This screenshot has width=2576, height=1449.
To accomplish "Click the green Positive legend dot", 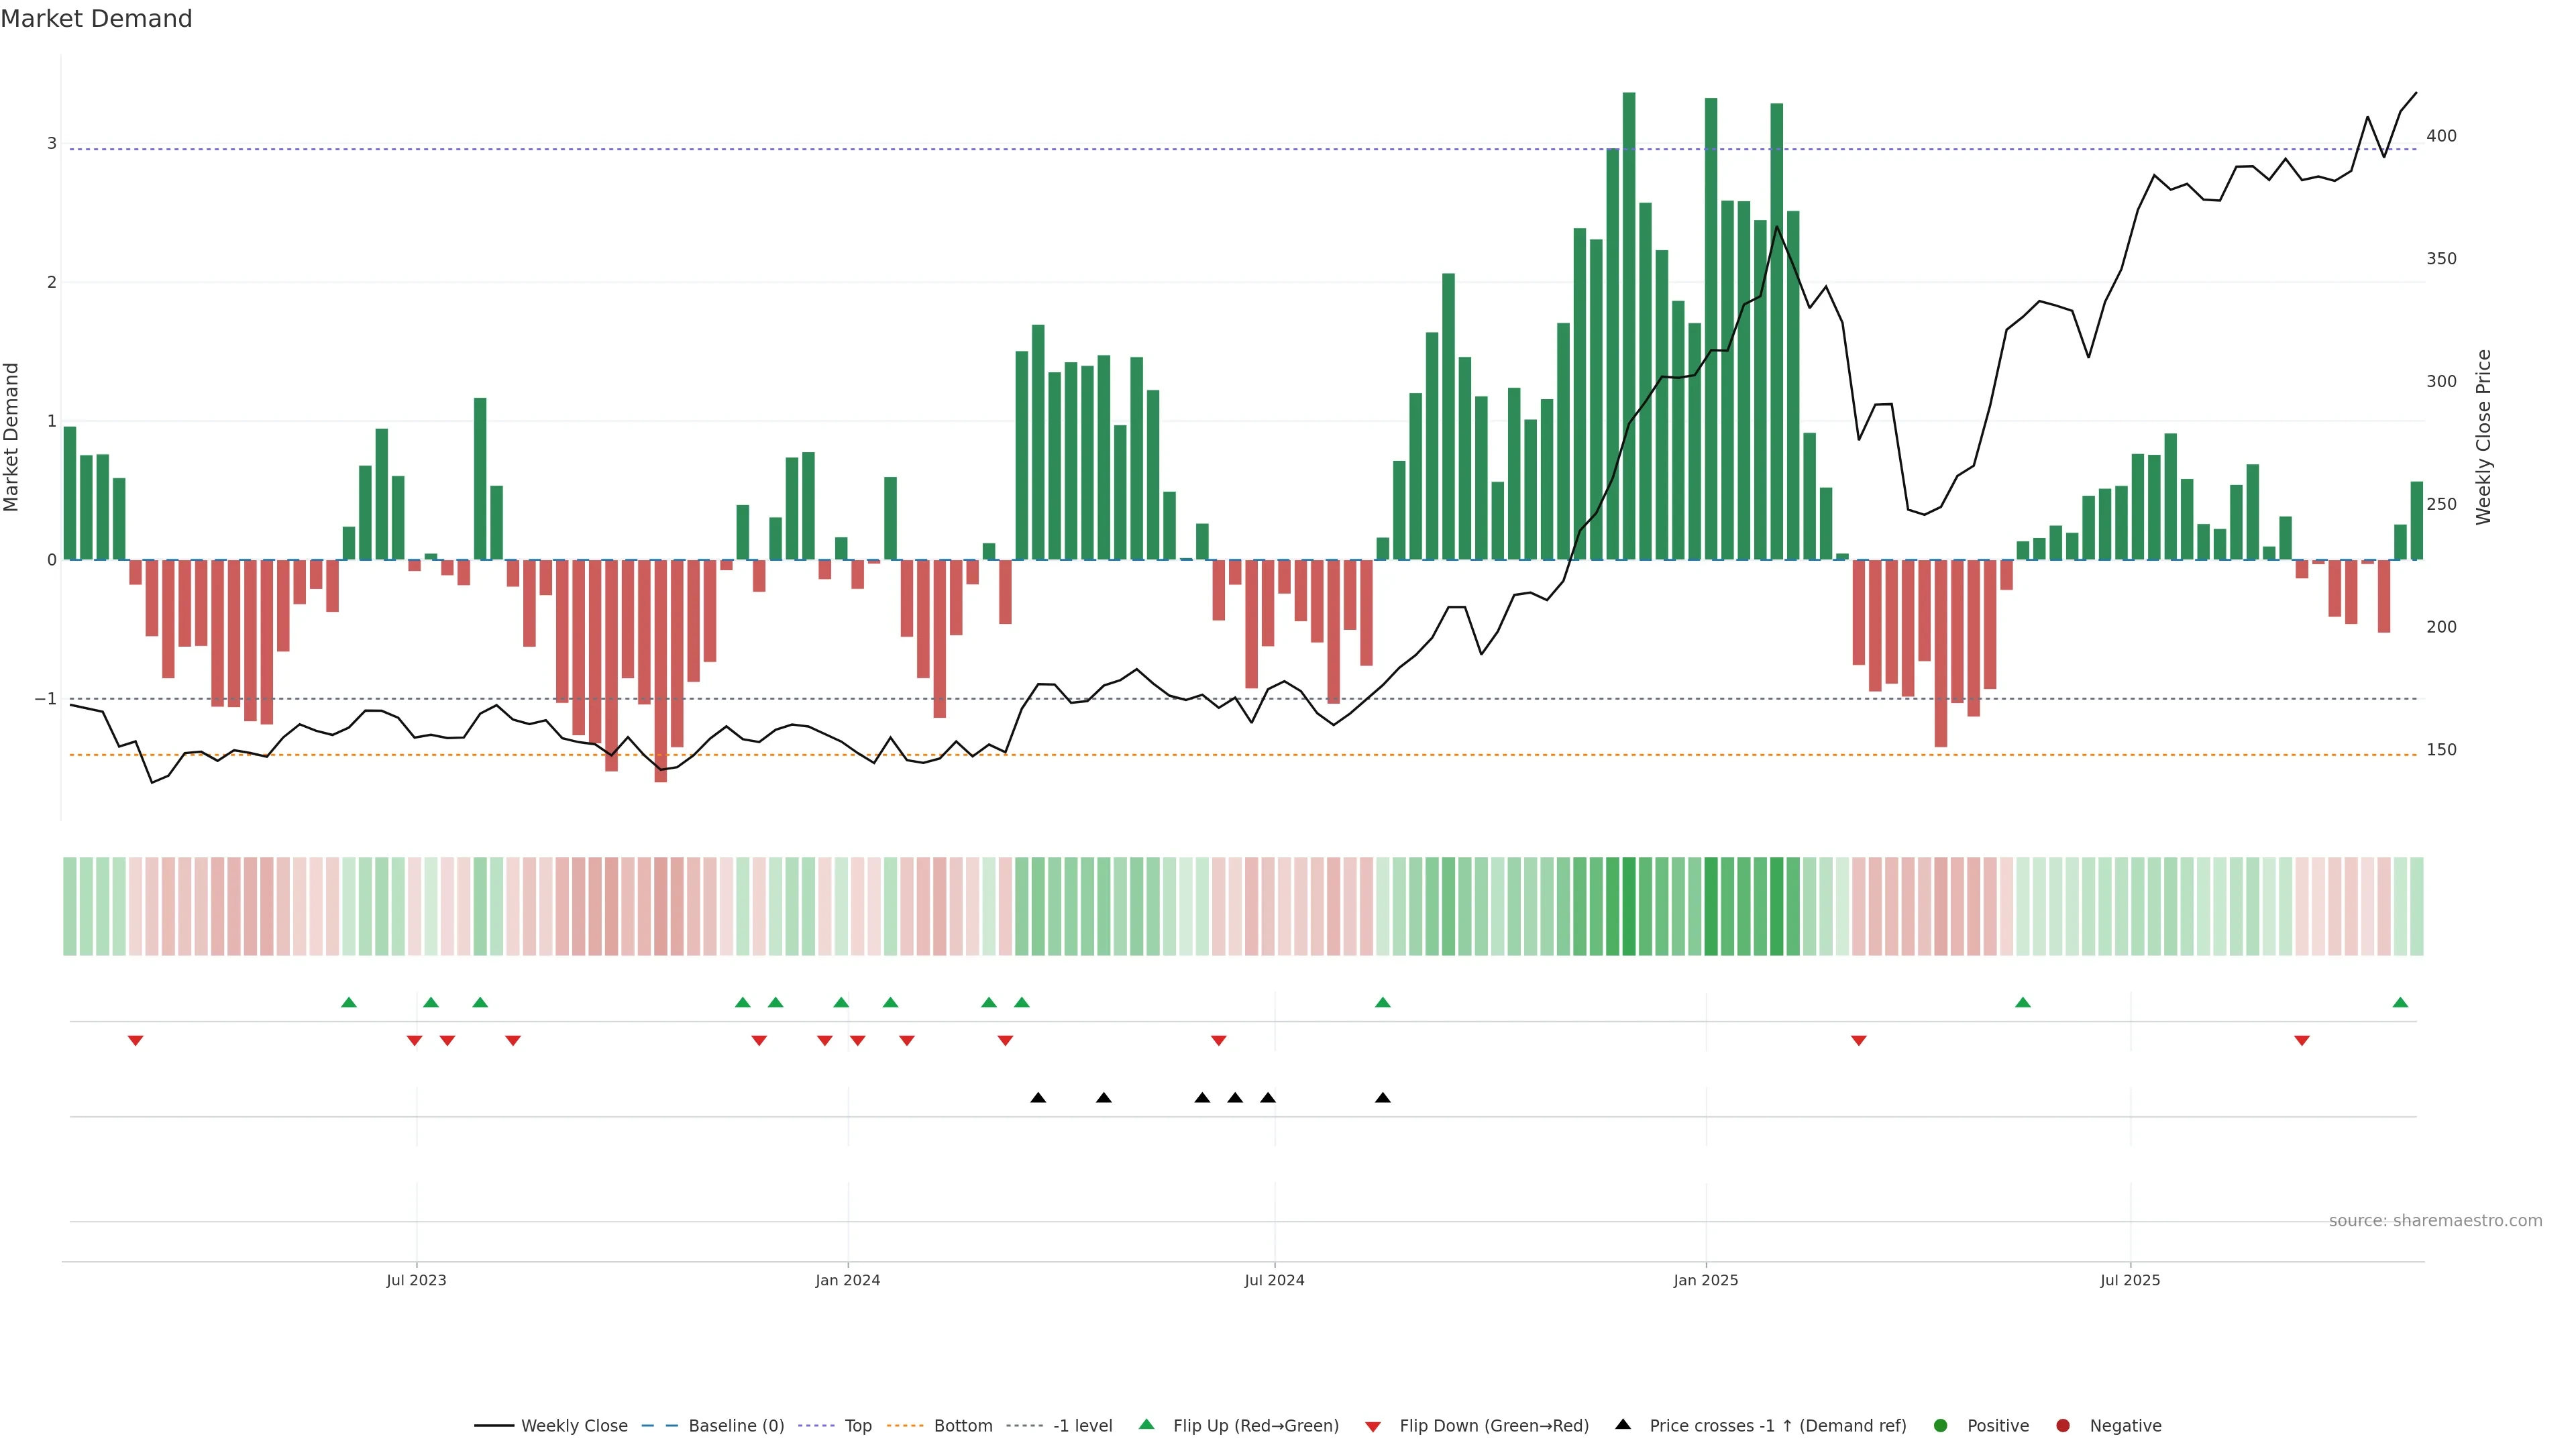I will coord(1941,1426).
